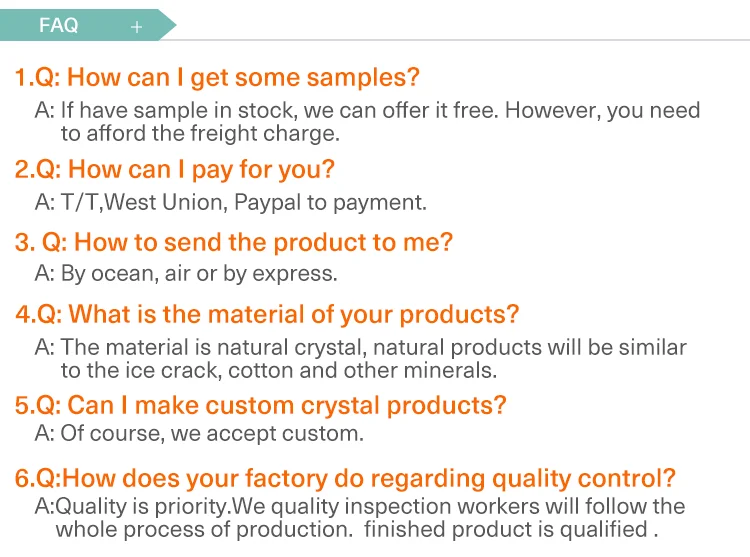Click question 2 about how to pay
750x557 pixels.
[x=175, y=169]
